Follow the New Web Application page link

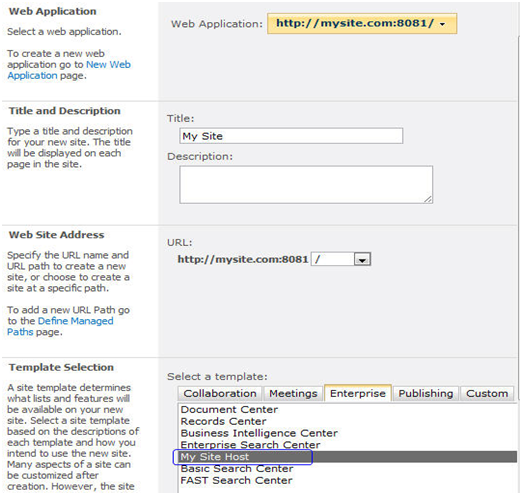tap(69, 70)
